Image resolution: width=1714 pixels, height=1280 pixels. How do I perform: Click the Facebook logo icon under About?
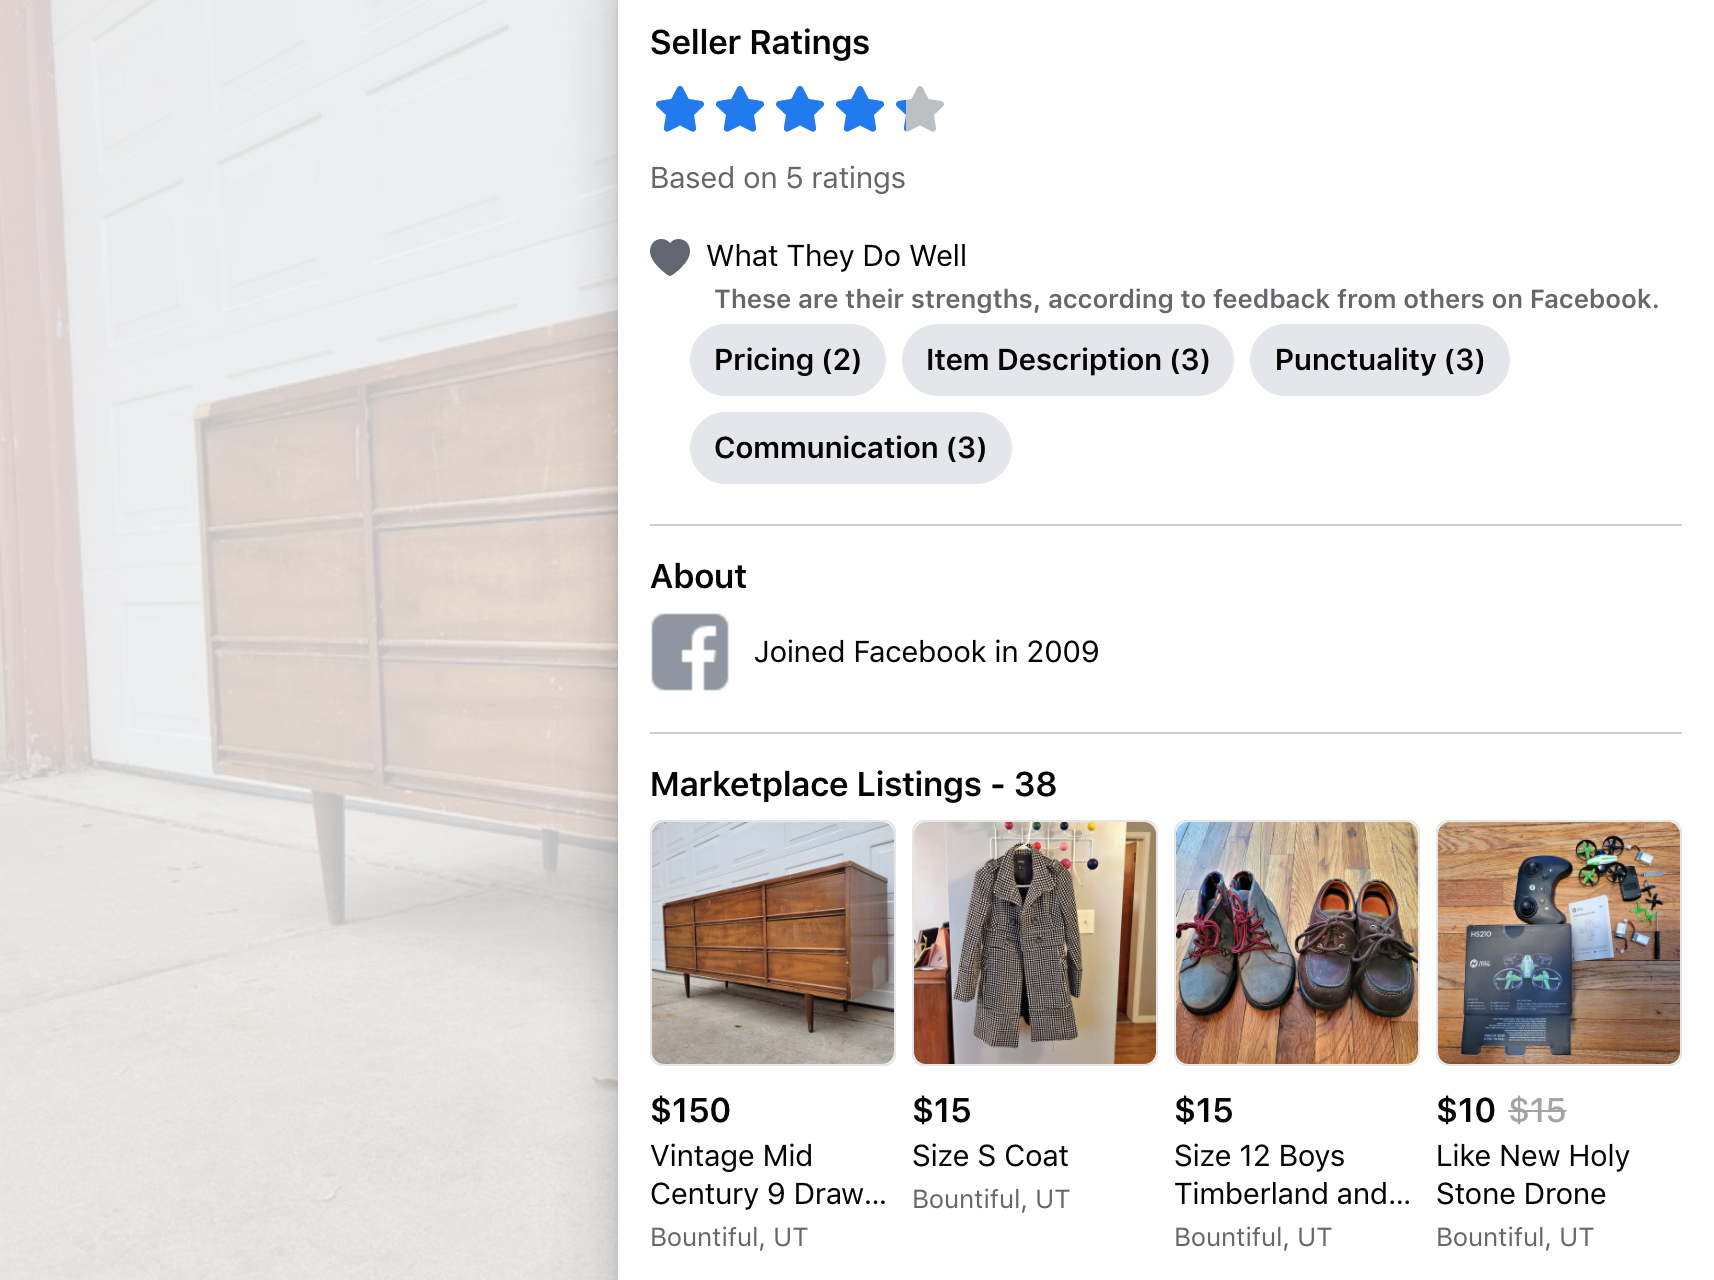pyautogui.click(x=690, y=652)
